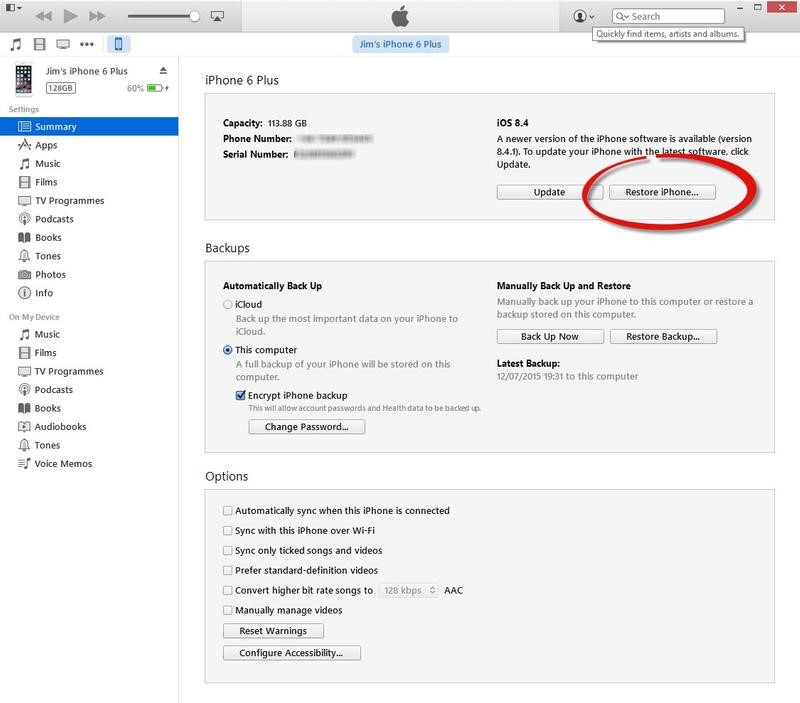Screen dimensions: 800x703
Task: Click the Books icon under Settings
Action: pos(24,238)
